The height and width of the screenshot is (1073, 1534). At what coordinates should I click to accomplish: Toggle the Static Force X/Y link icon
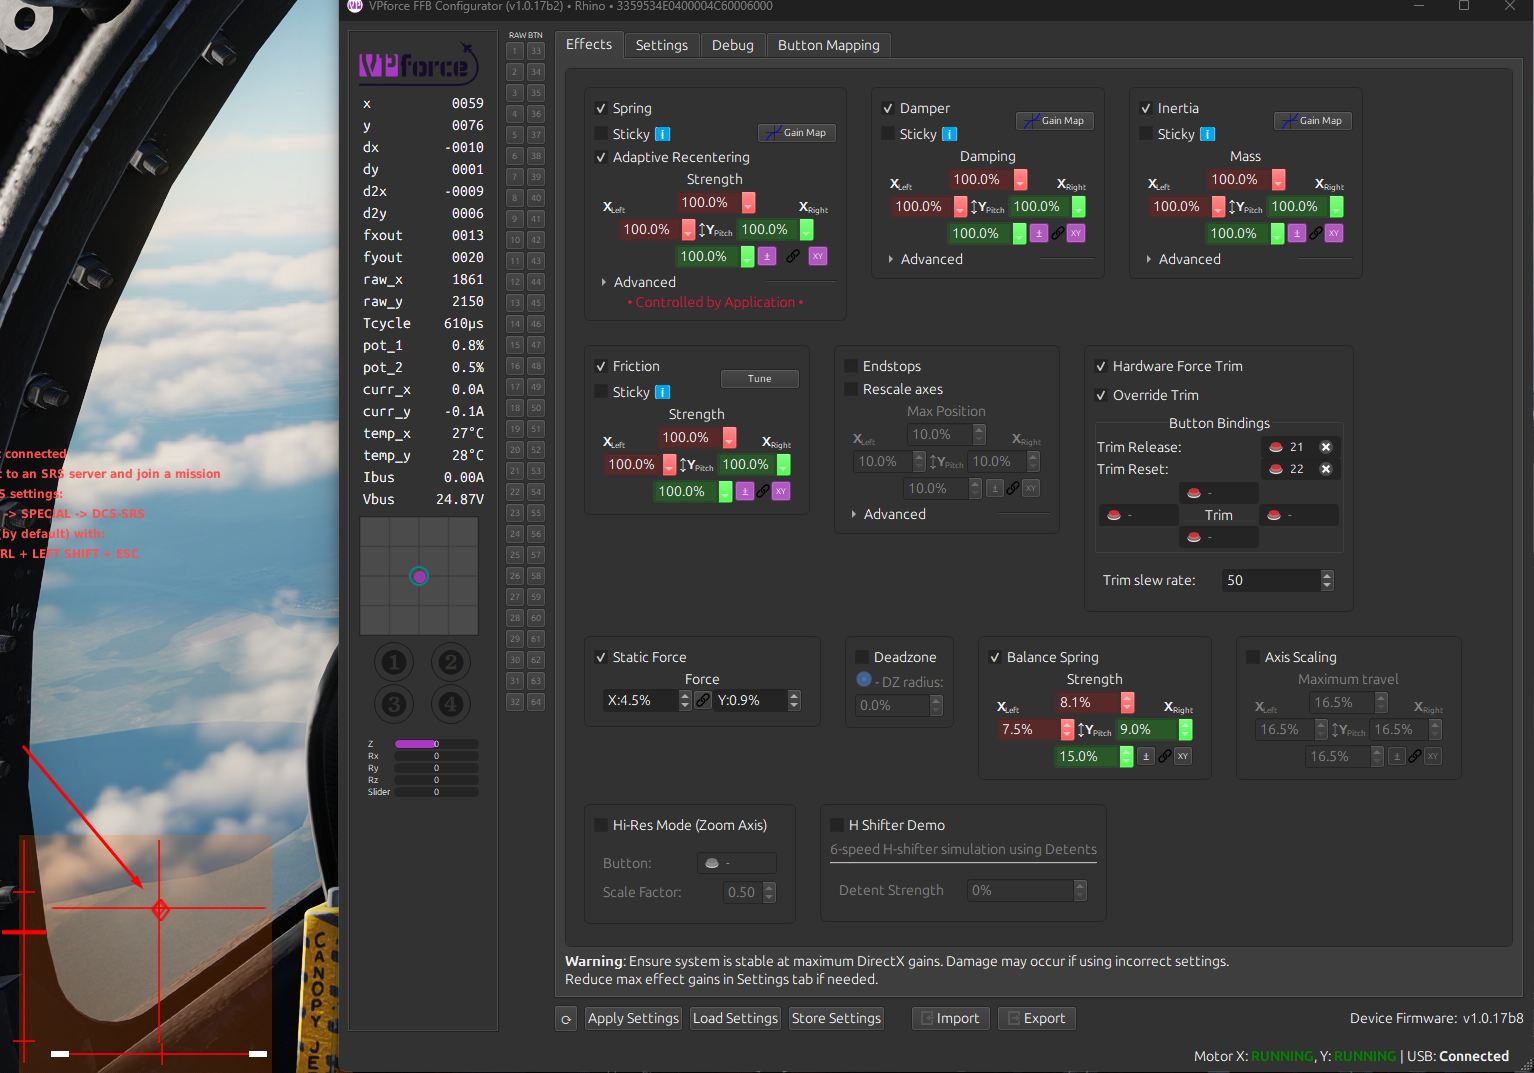704,700
